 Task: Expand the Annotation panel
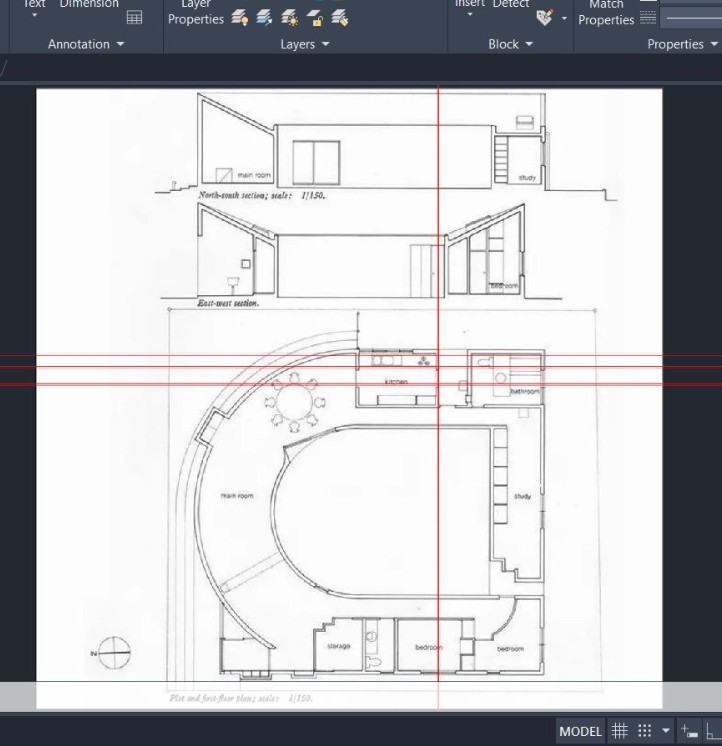coord(86,44)
